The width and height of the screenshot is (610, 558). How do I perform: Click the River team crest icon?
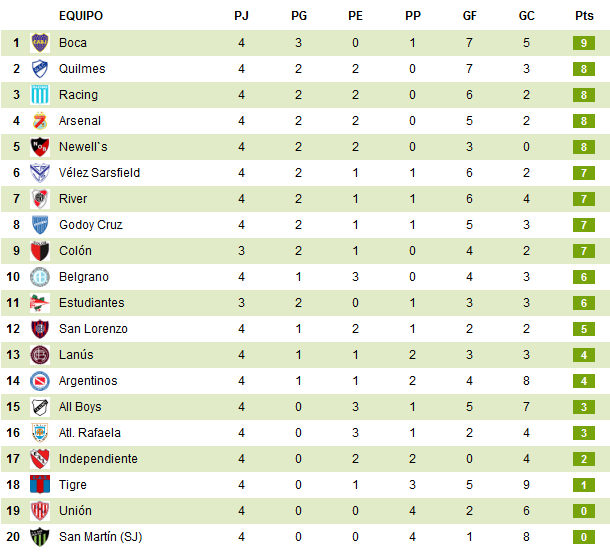tap(40, 199)
